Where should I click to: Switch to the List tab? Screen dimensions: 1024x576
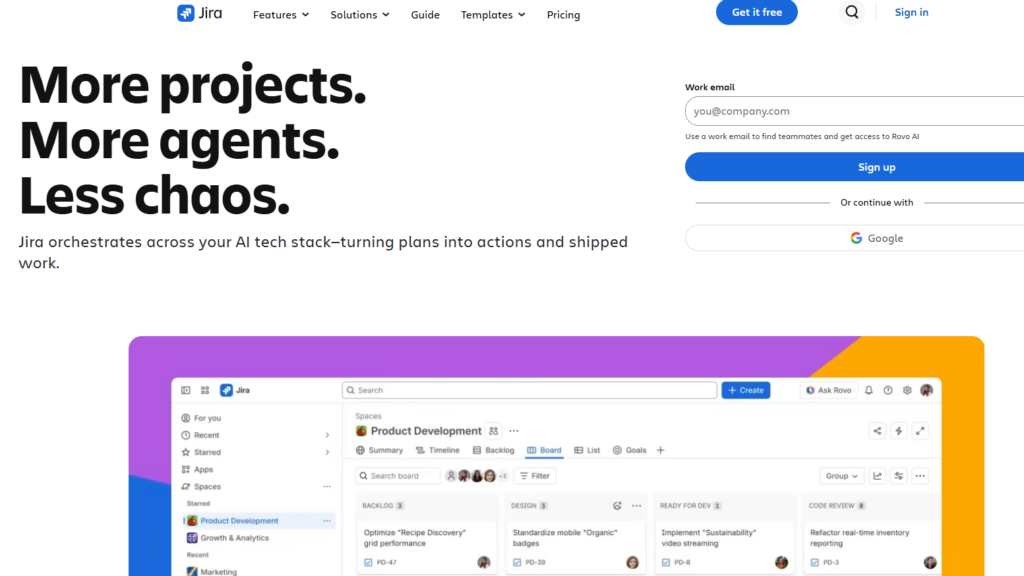click(x=587, y=450)
